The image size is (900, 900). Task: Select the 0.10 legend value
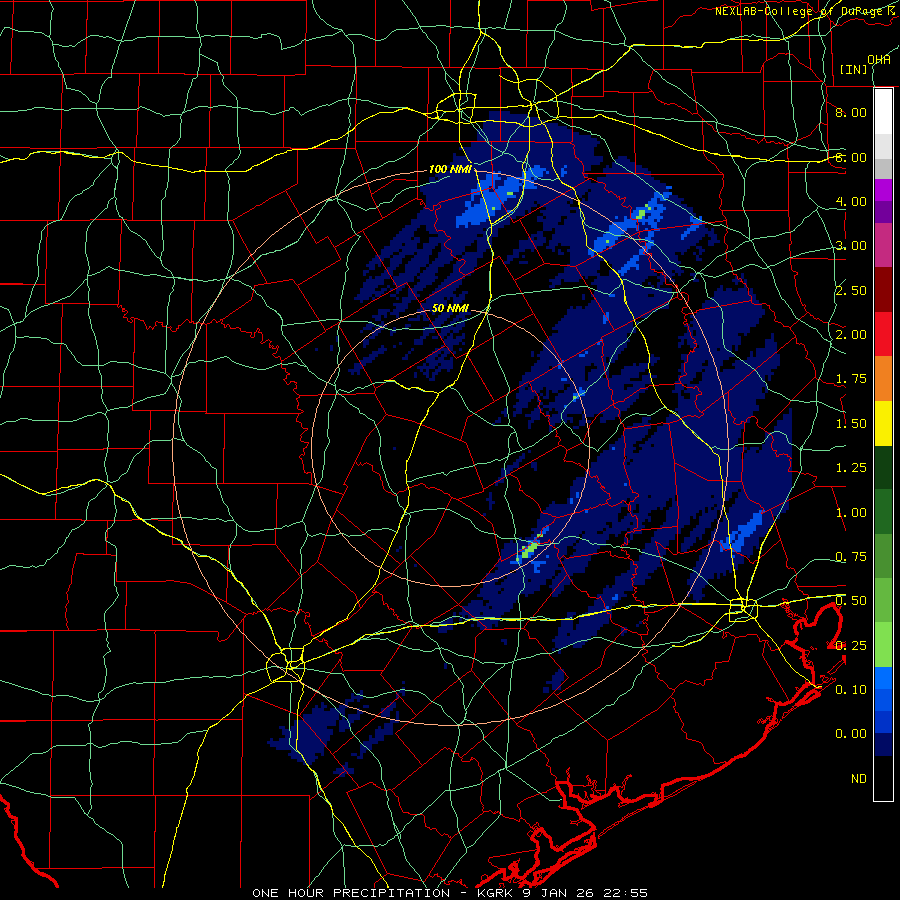(851, 690)
